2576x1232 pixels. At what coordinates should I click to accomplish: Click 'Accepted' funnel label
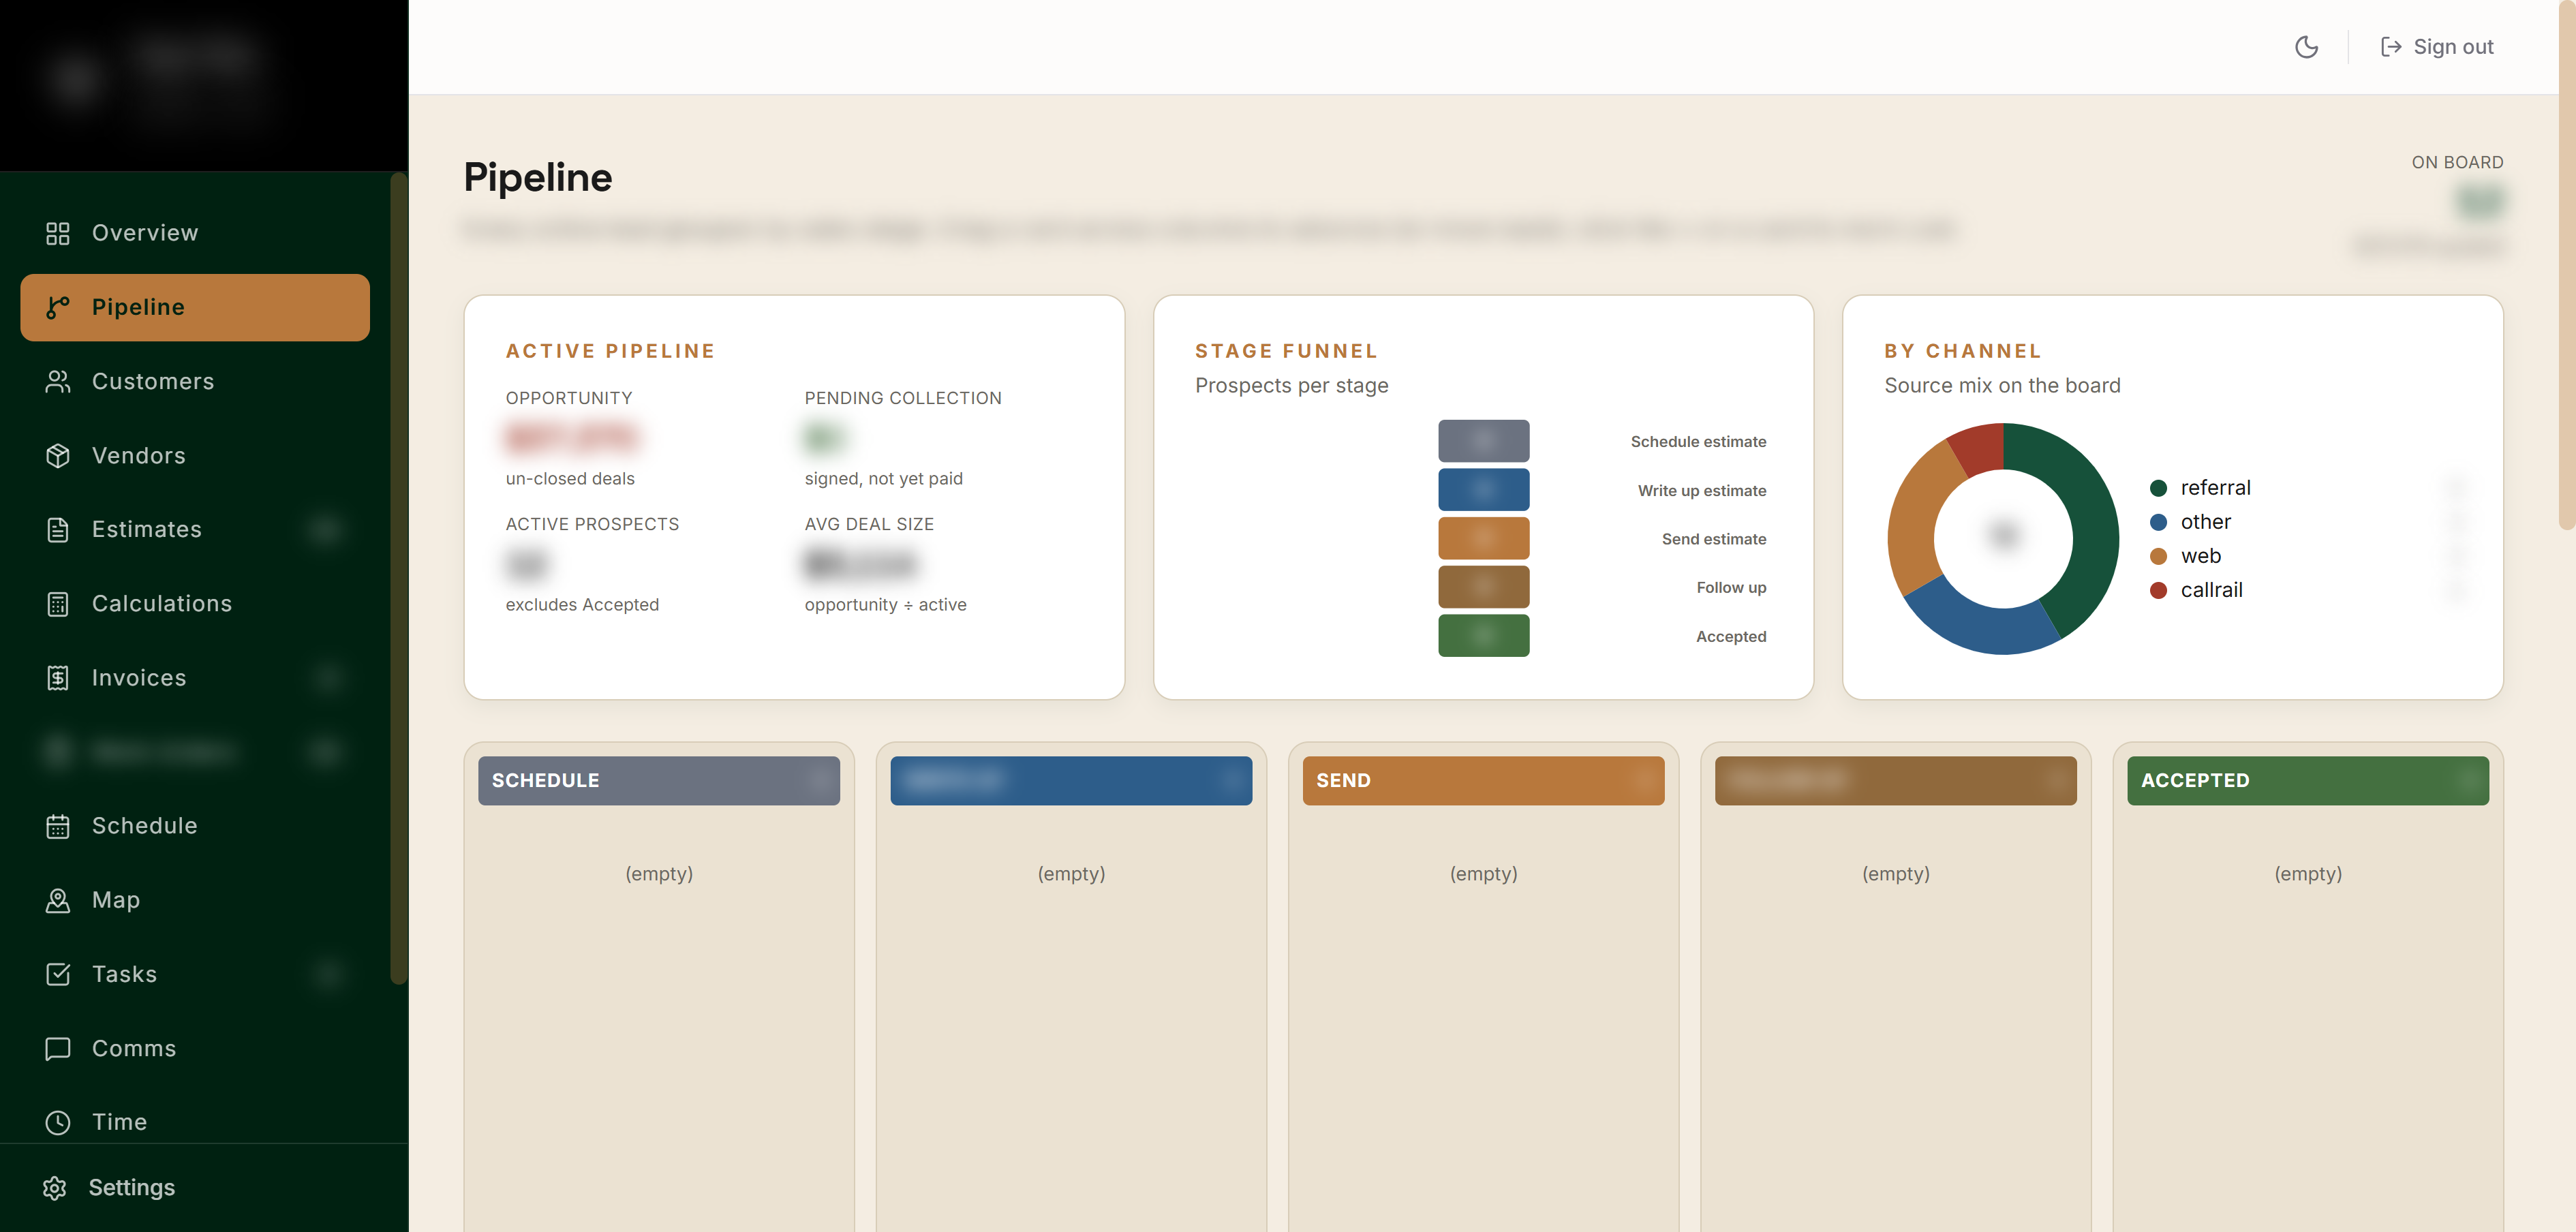click(1731, 636)
